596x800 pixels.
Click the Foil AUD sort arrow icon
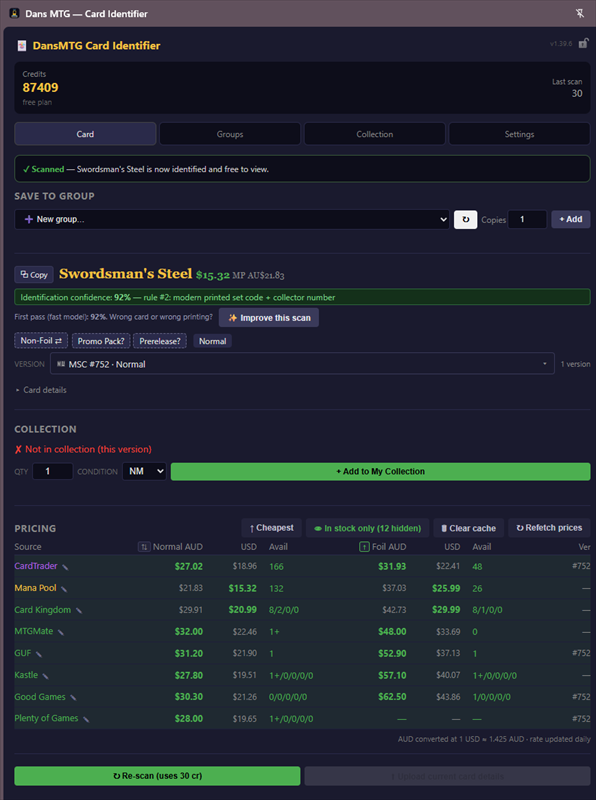pos(364,547)
